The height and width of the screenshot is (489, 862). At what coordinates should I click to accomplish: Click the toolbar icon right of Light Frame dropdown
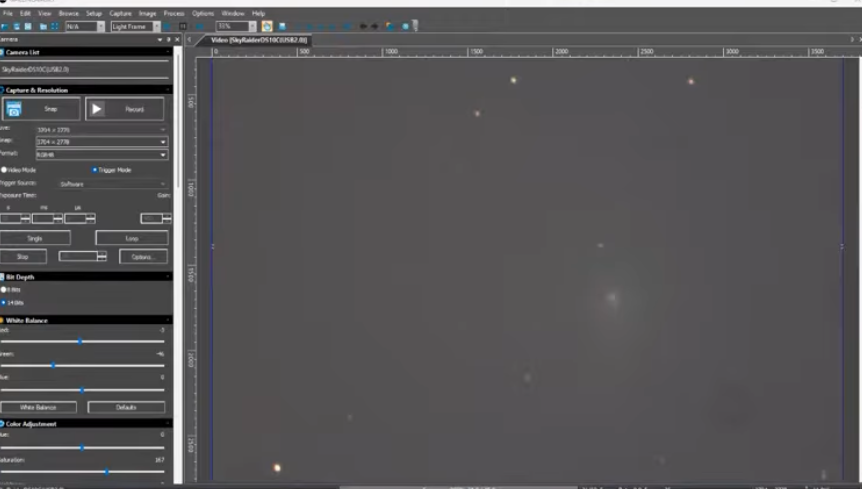(167, 26)
